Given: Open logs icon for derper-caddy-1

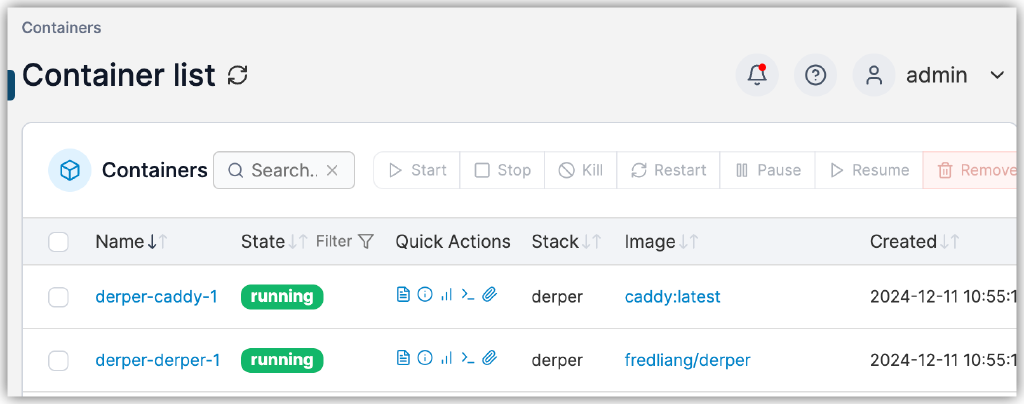Looking at the screenshot, I should 403,295.
